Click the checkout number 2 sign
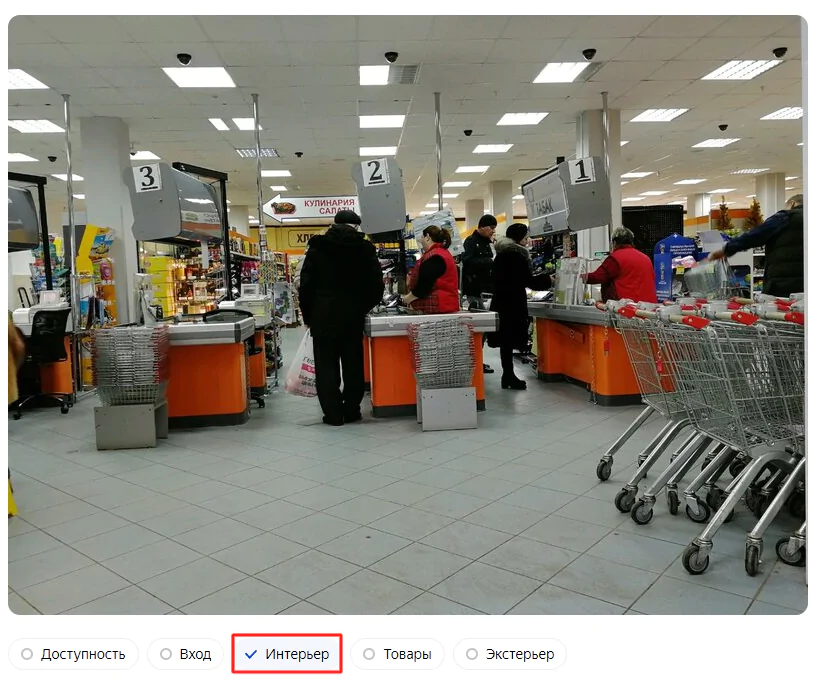Screen dimensions: 817x684 pyautogui.click(x=375, y=172)
